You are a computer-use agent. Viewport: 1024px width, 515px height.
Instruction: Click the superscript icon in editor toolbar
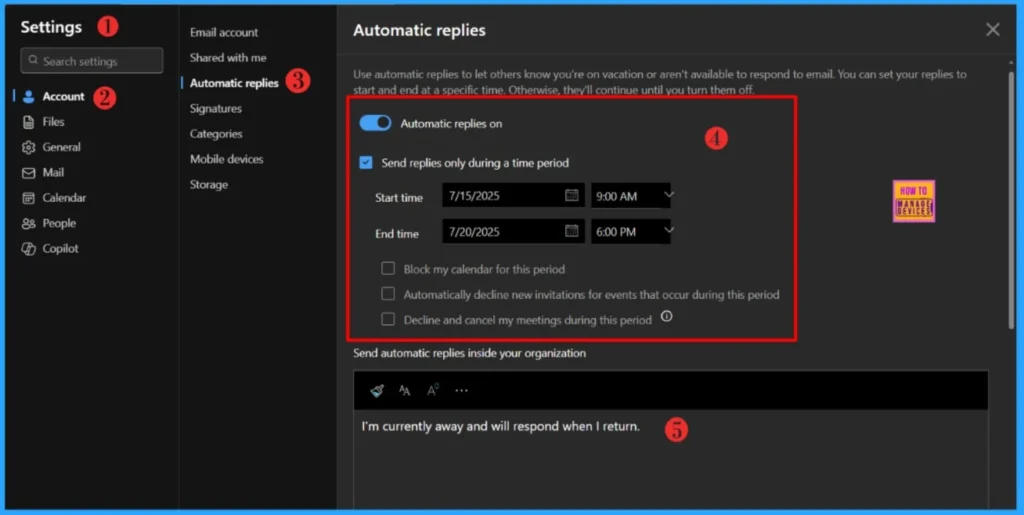(433, 390)
